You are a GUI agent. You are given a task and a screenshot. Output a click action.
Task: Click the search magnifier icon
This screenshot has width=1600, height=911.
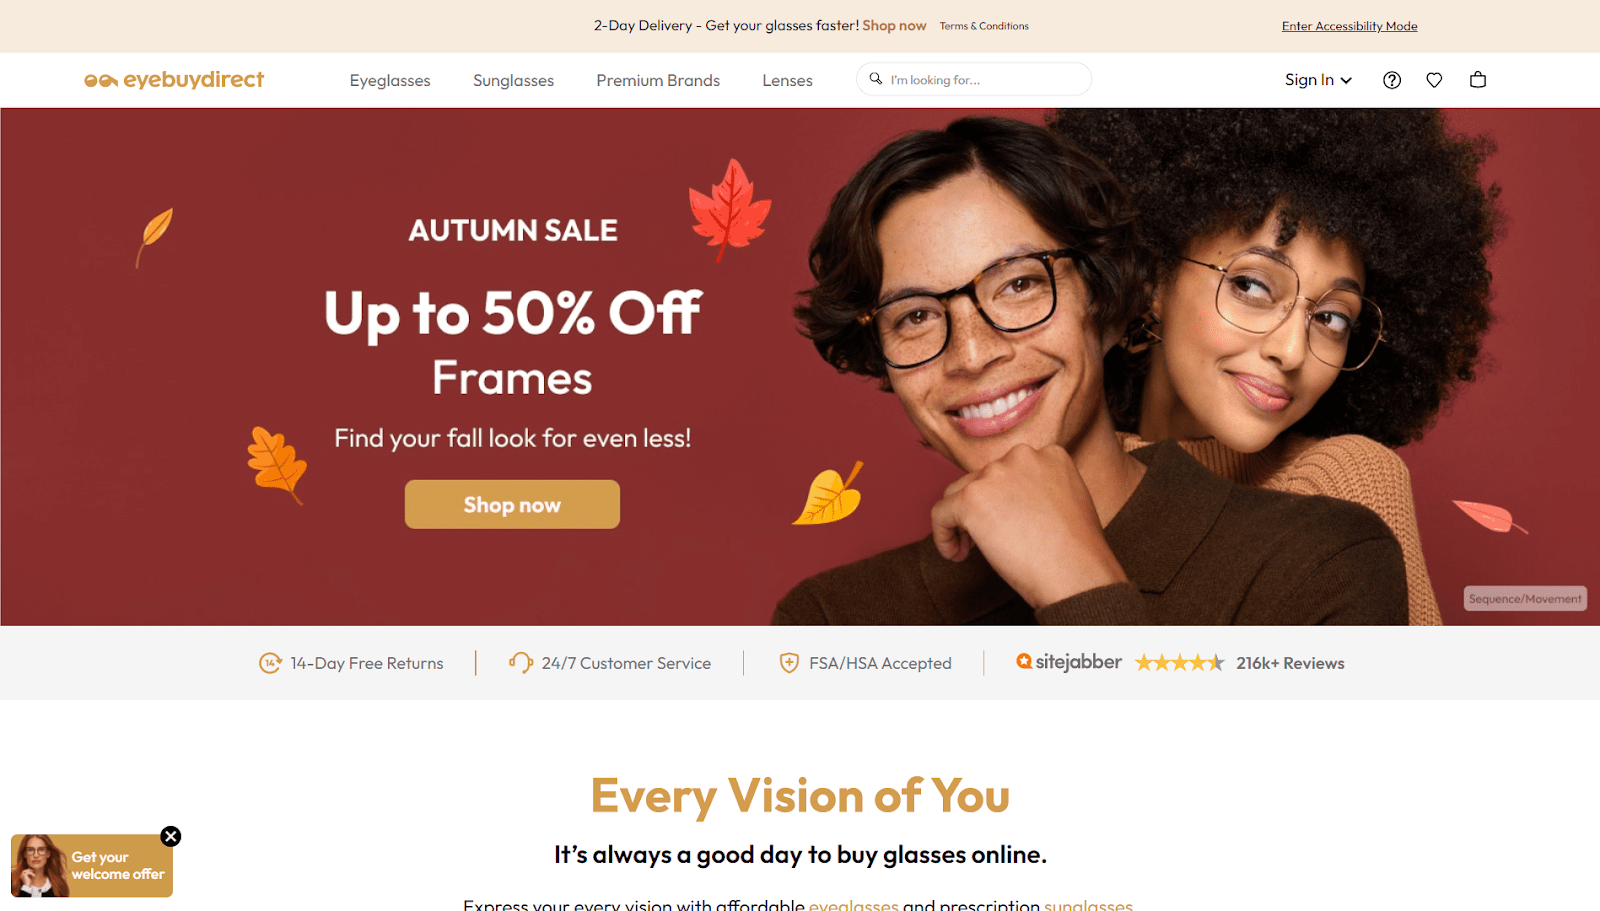tap(876, 79)
